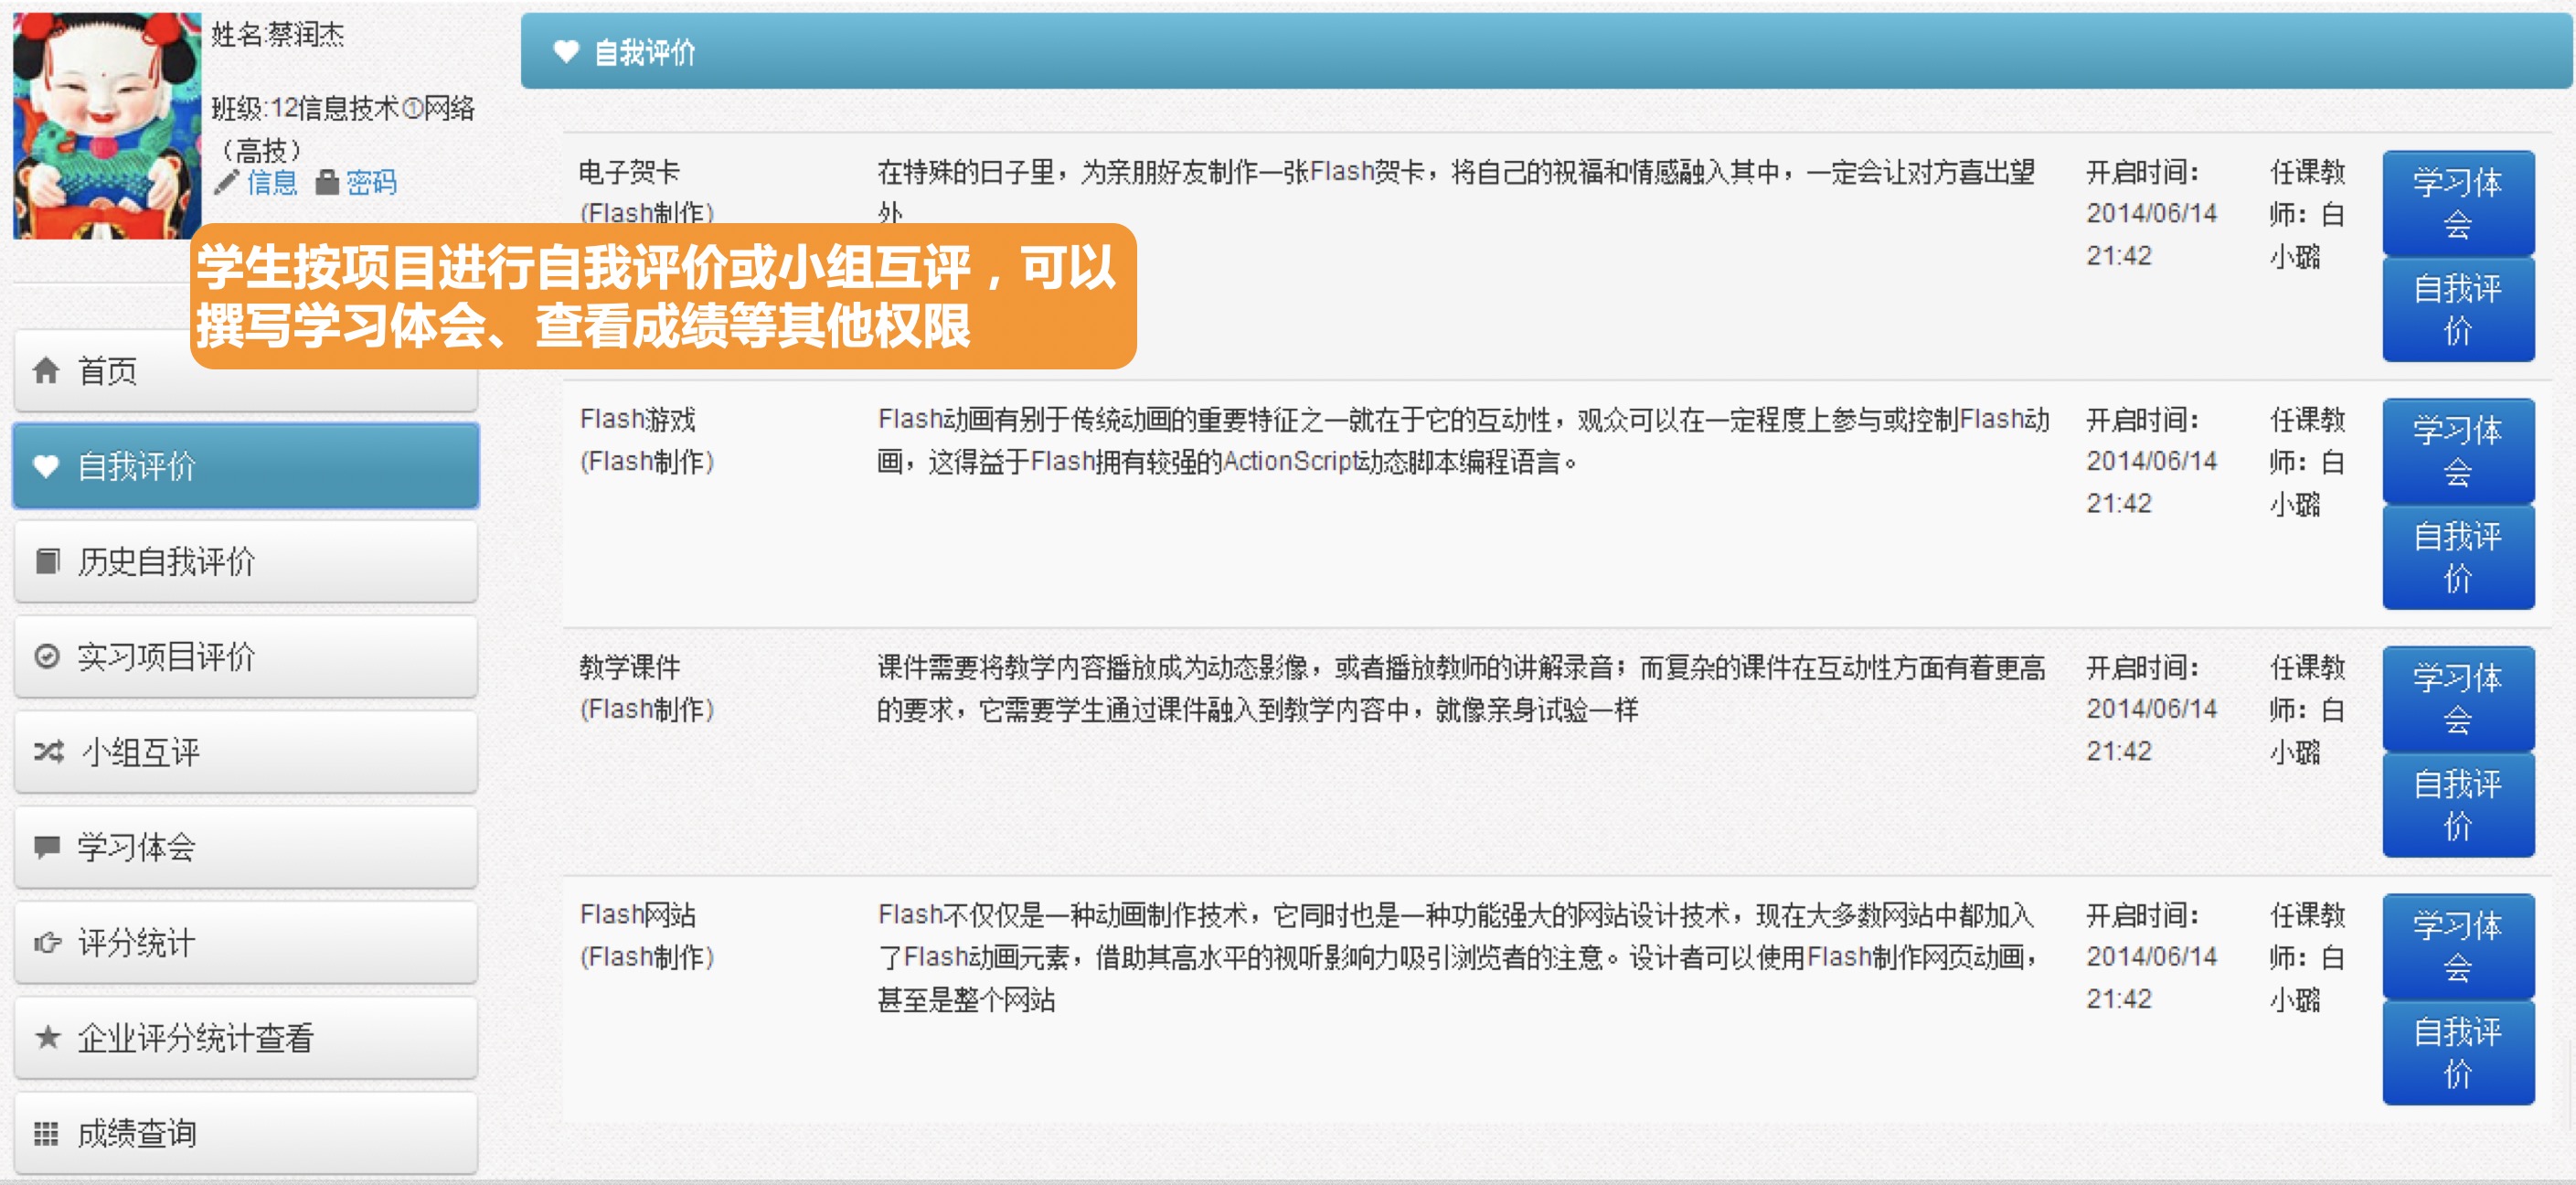2576x1185 pixels.
Task: Click the Flash游戏 project title
Action: [637, 420]
